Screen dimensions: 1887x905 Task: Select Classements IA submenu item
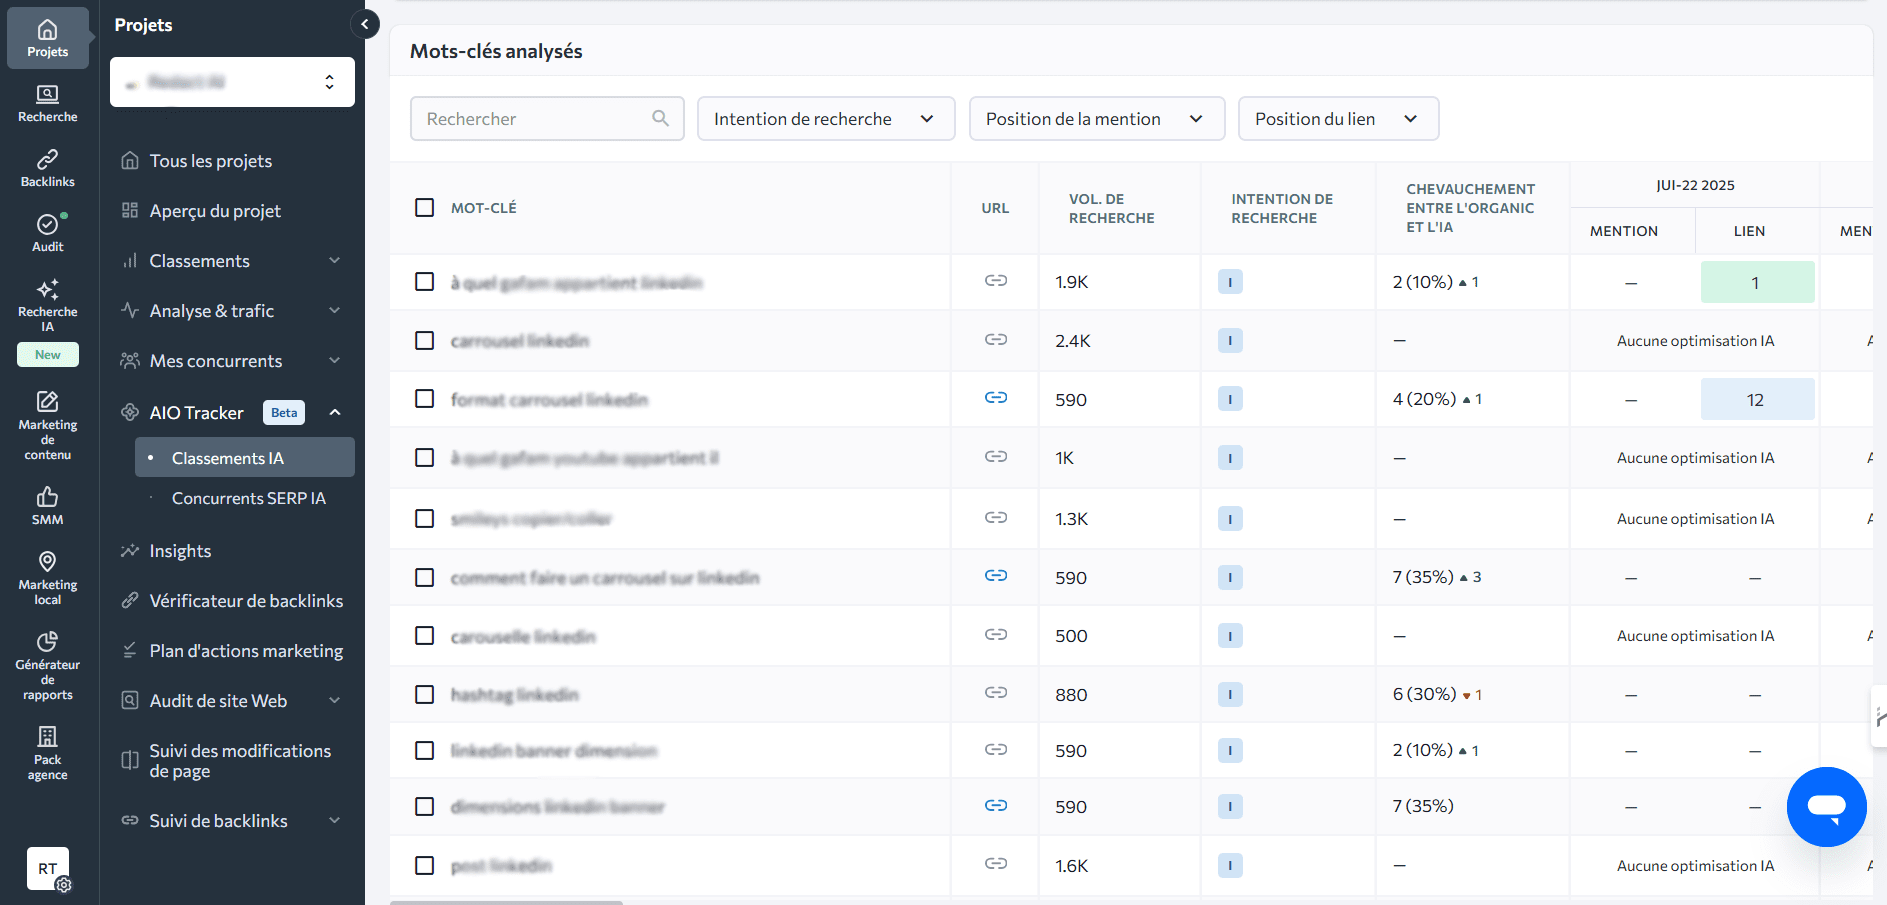click(245, 457)
